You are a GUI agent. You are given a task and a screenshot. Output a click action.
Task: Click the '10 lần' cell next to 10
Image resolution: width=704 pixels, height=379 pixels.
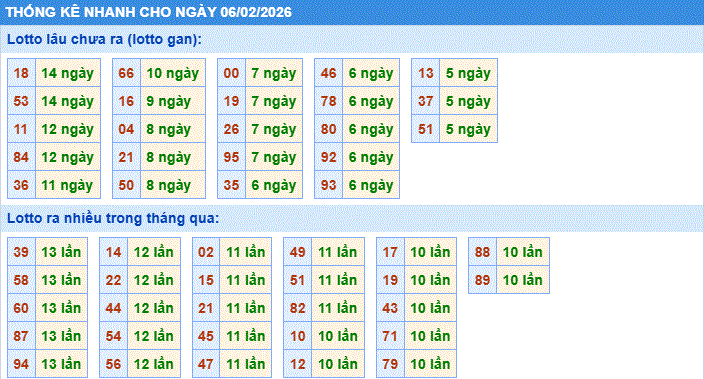338,335
